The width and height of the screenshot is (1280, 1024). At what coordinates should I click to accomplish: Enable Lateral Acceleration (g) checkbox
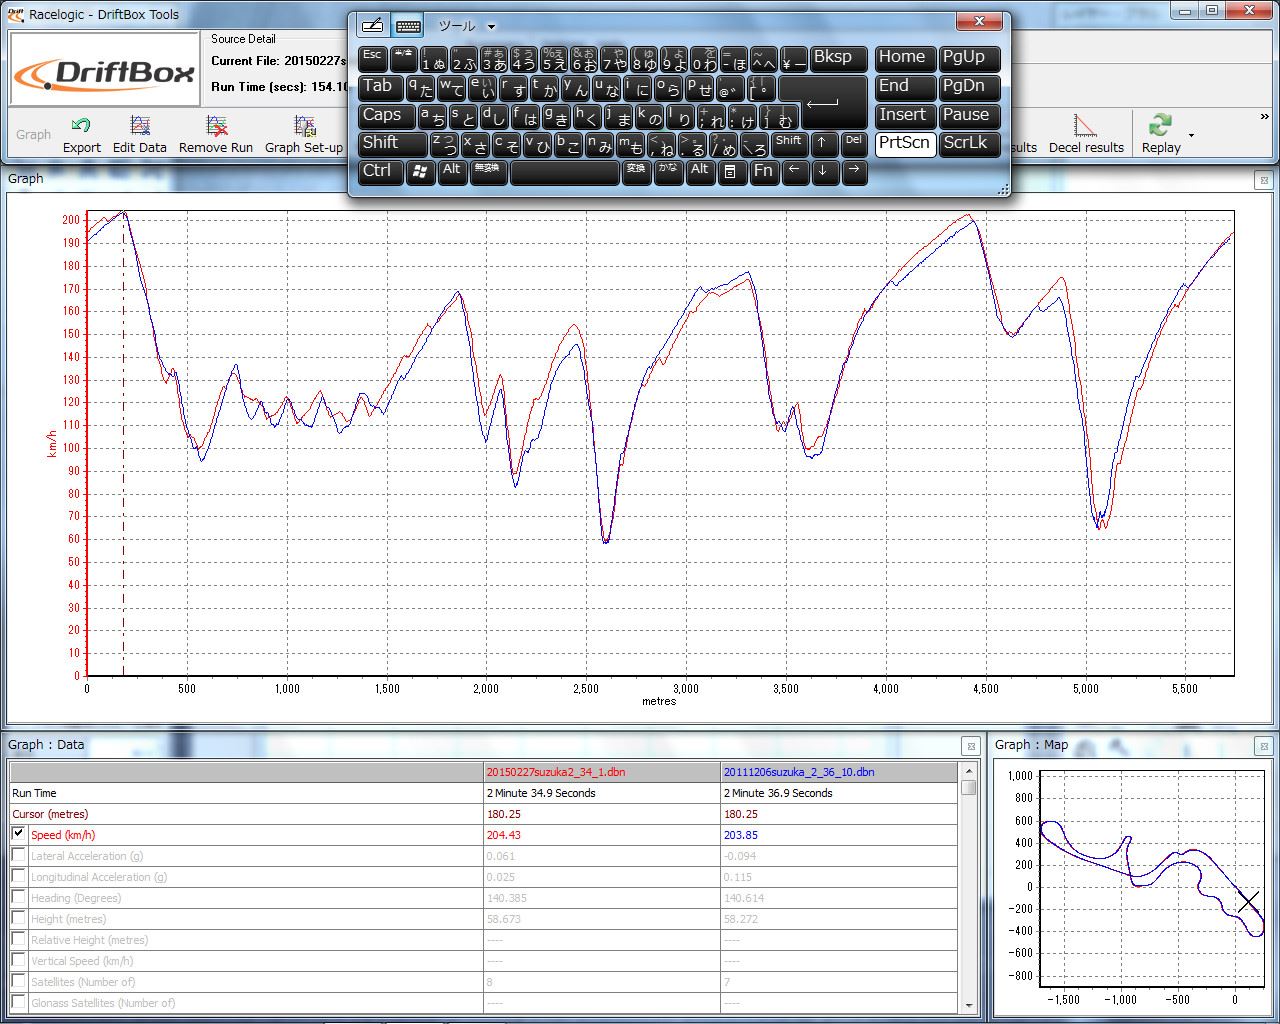pos(18,855)
